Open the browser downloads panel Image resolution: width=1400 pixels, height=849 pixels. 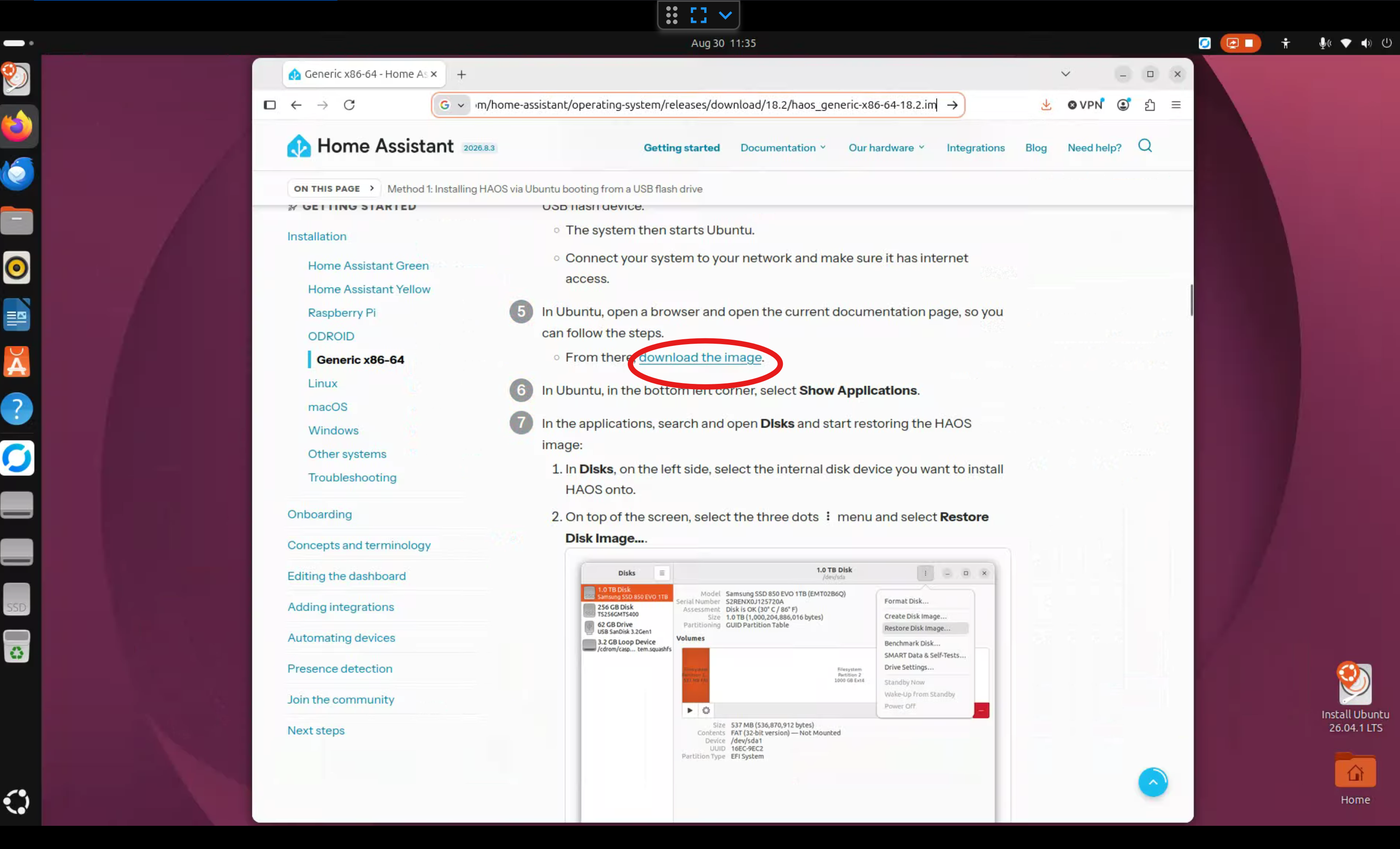pyautogui.click(x=1046, y=105)
